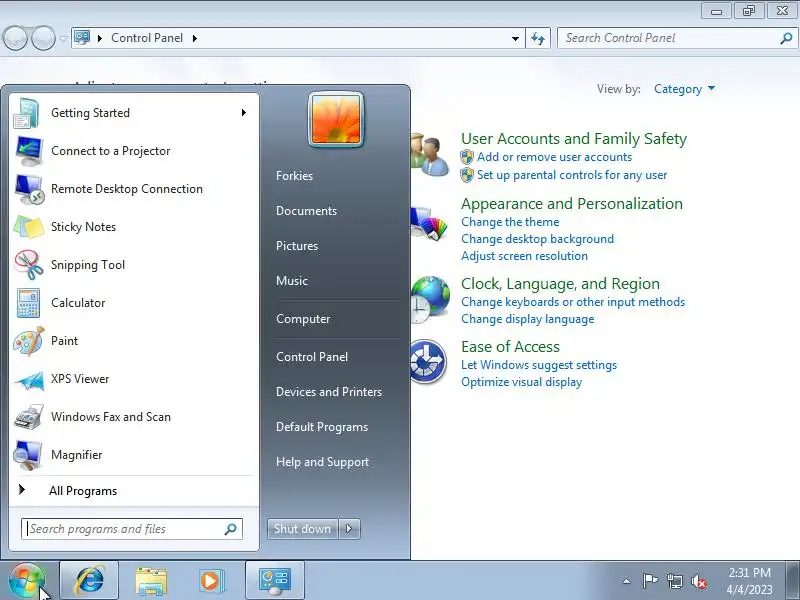The height and width of the screenshot is (600, 800).
Task: Open the Getting Started icon in Start menu
Action: [27, 113]
